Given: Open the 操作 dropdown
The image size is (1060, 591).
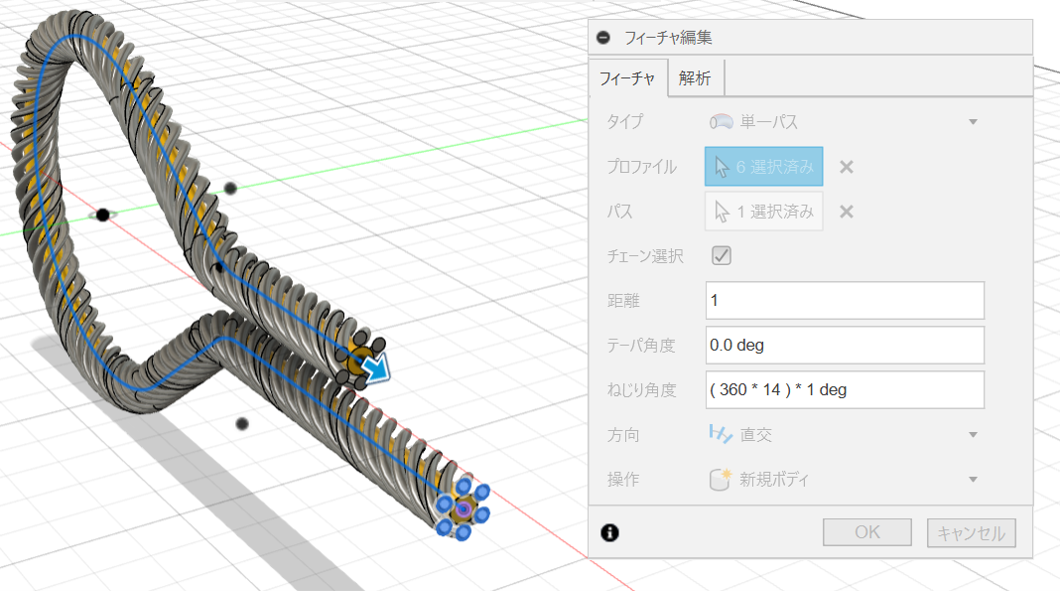Looking at the screenshot, I should point(971,480).
